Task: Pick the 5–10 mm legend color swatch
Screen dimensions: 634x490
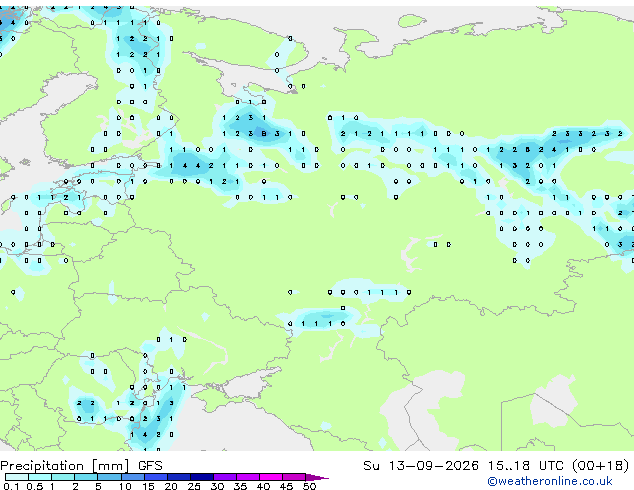Action: click(x=109, y=477)
